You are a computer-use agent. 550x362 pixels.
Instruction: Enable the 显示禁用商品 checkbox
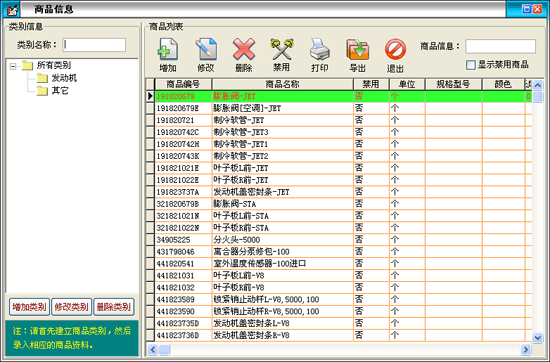470,65
